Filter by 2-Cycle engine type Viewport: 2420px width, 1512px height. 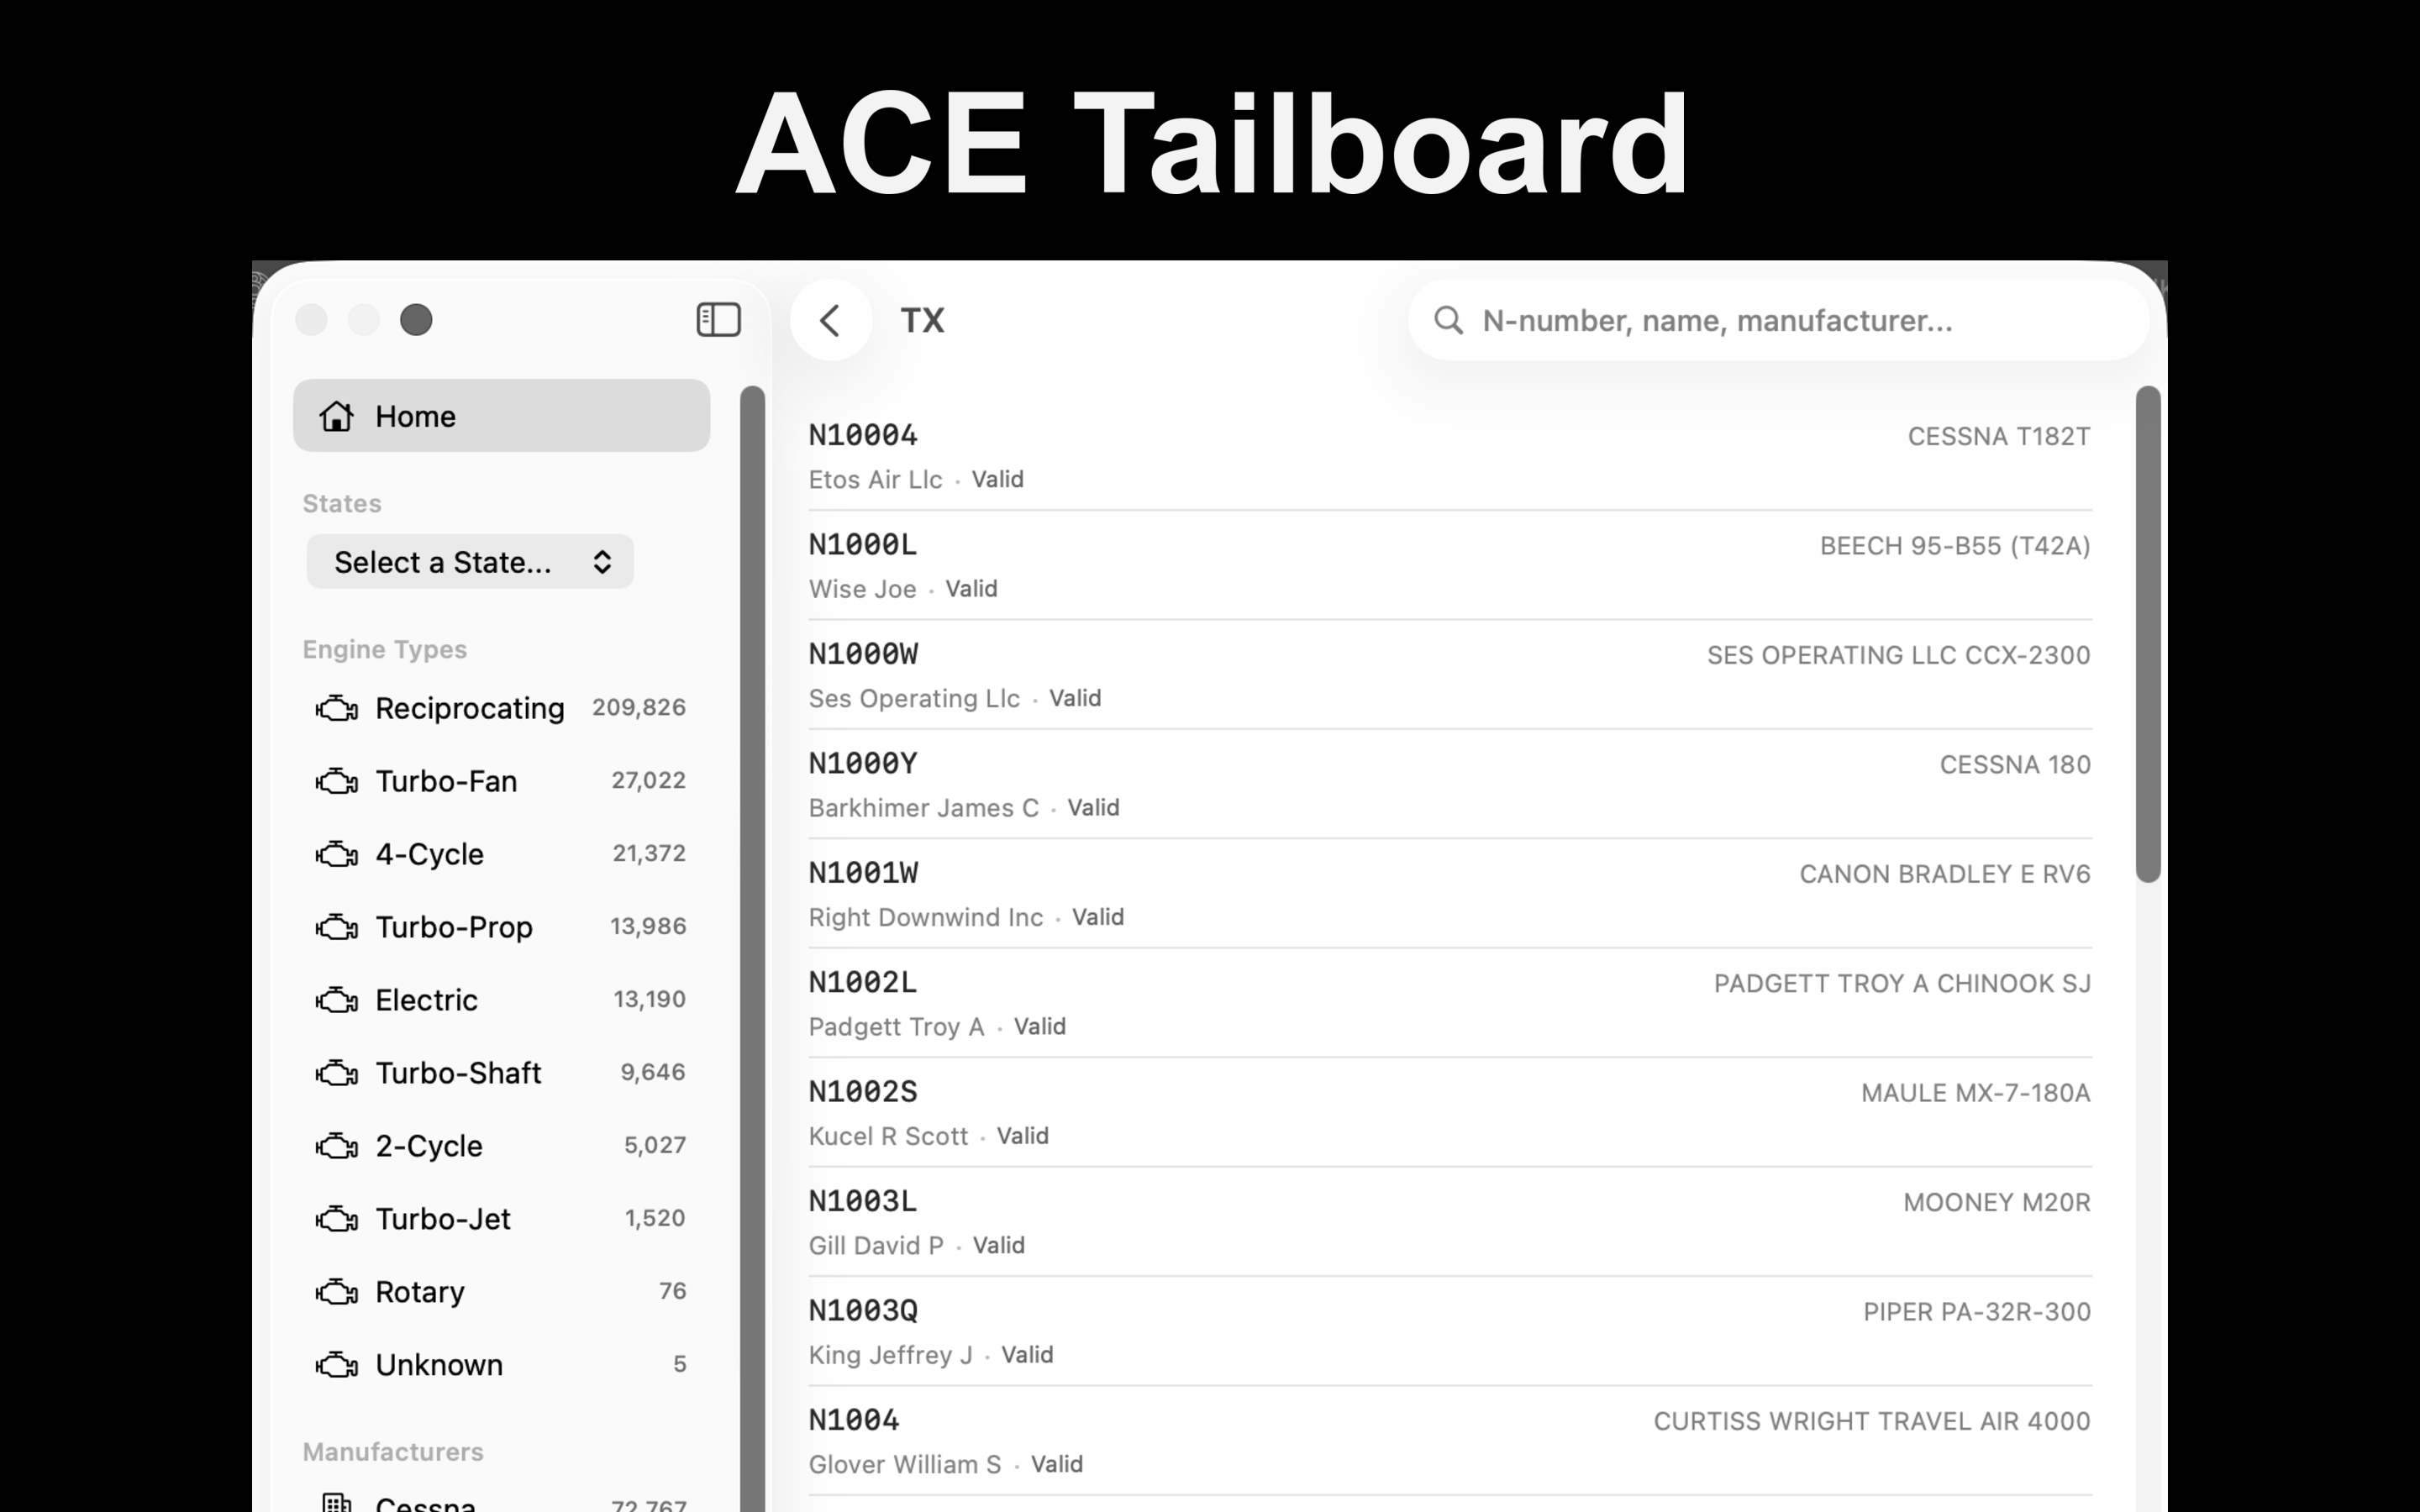click(x=501, y=1147)
